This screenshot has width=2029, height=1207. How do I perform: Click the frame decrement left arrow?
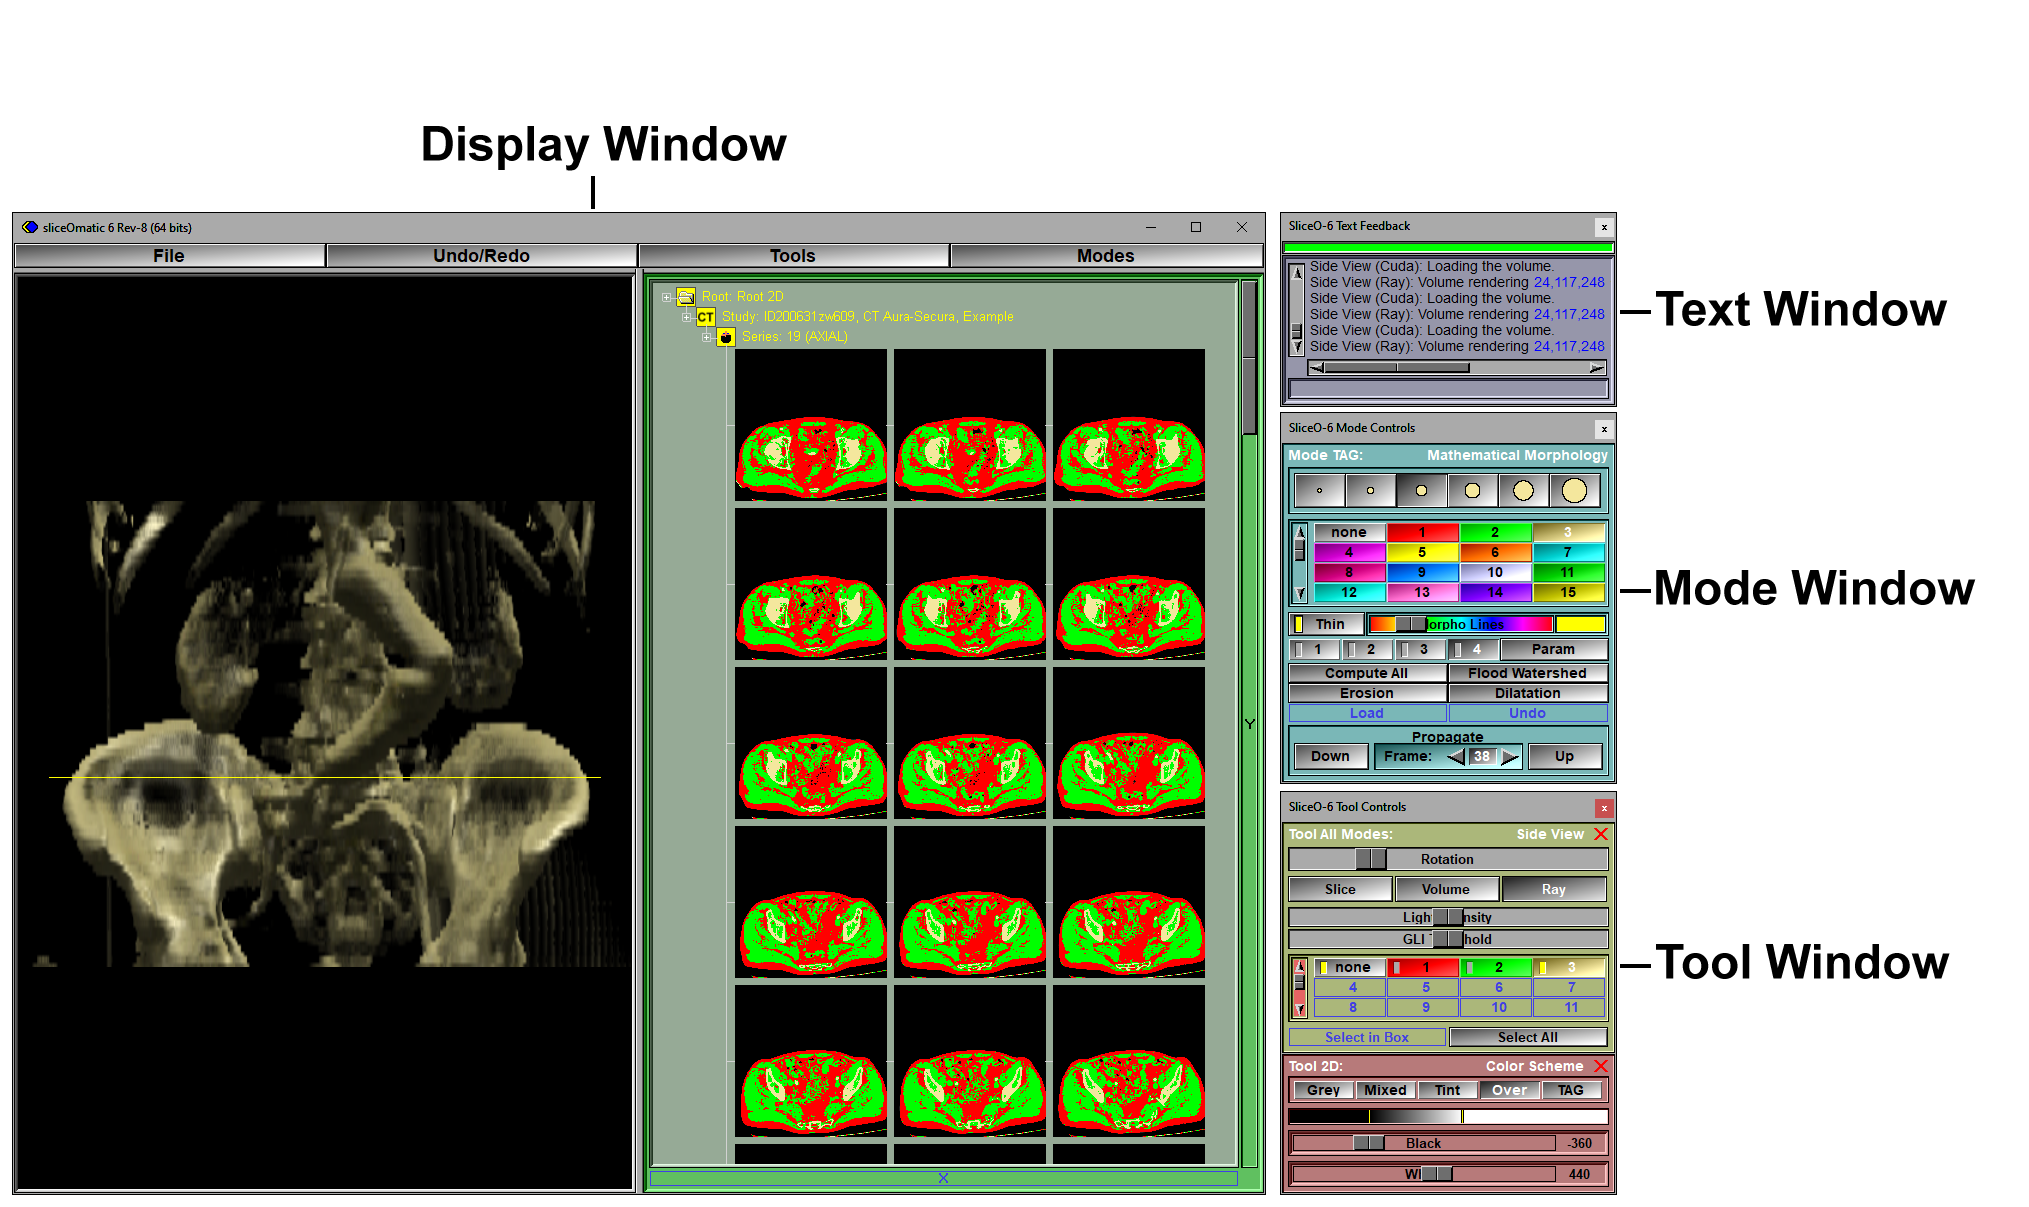pos(1456,757)
